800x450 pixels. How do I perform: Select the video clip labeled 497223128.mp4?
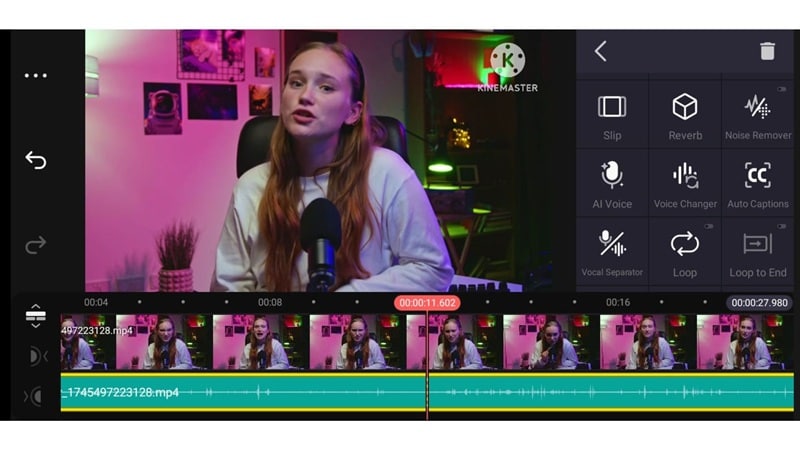427,342
